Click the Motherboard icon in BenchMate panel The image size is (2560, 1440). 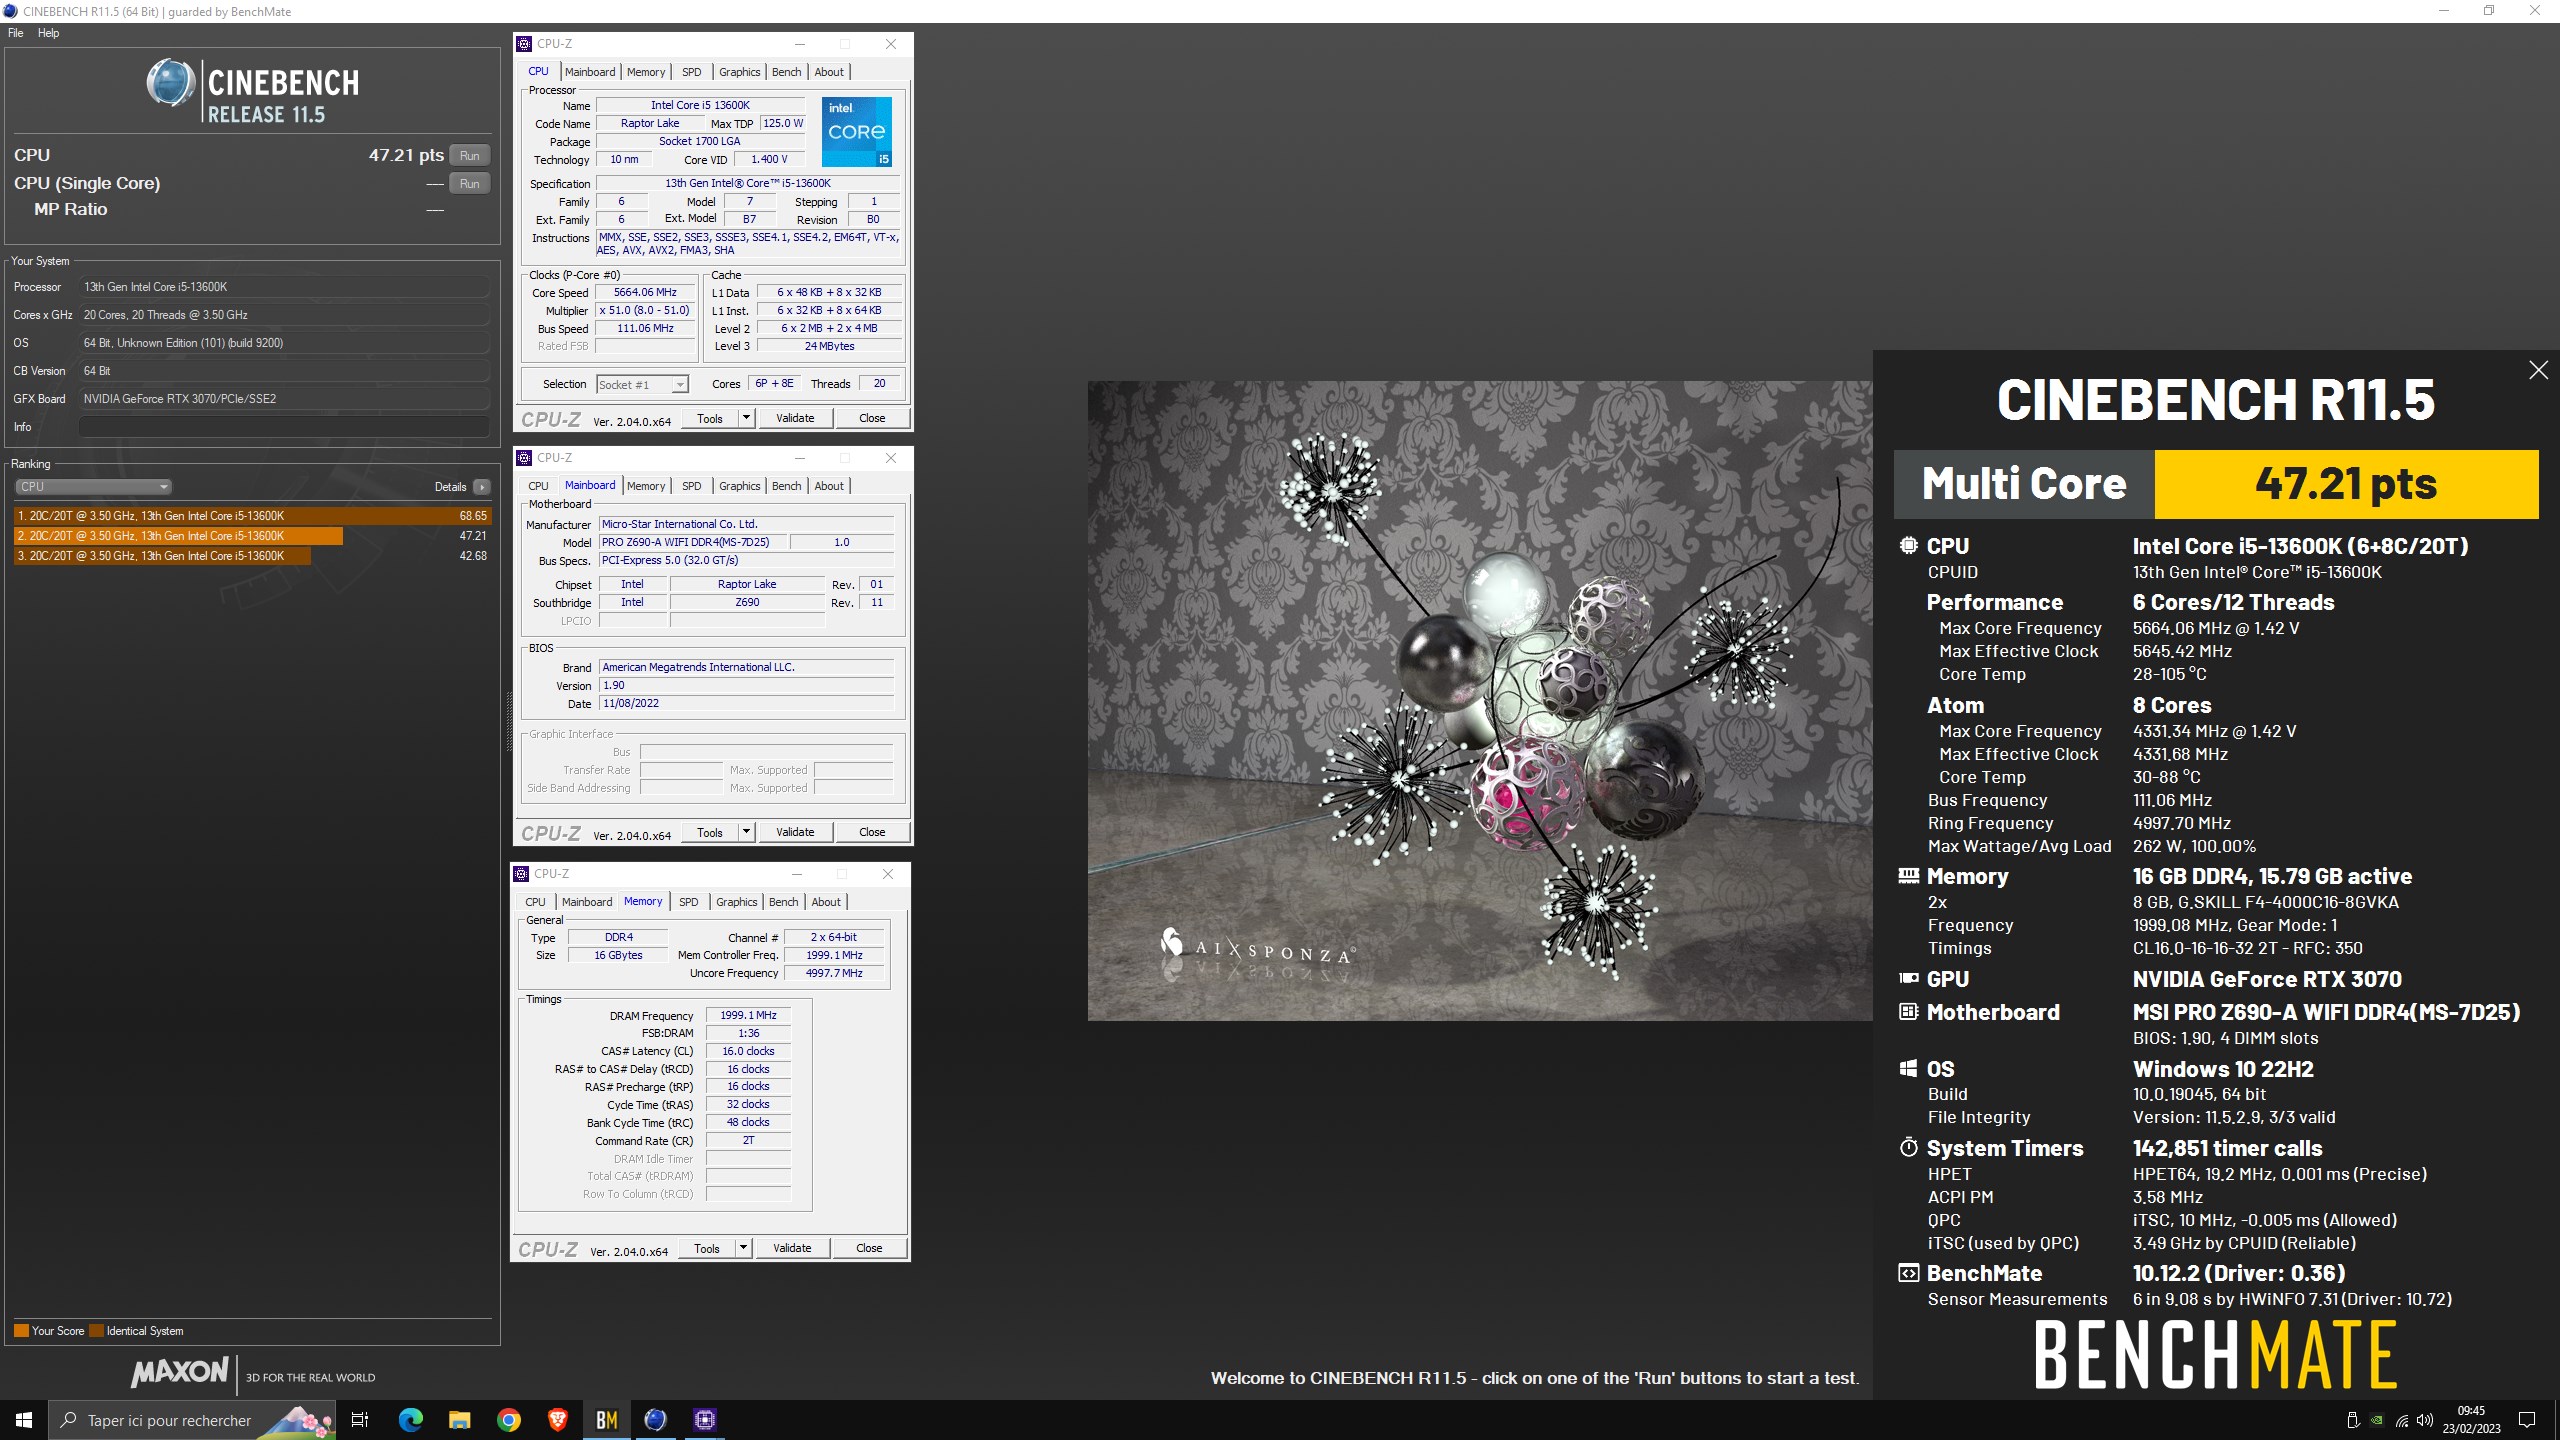pos(1909,1011)
